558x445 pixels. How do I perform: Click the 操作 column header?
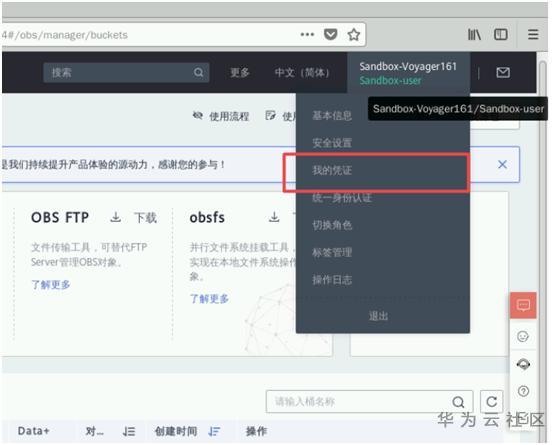[x=256, y=431]
